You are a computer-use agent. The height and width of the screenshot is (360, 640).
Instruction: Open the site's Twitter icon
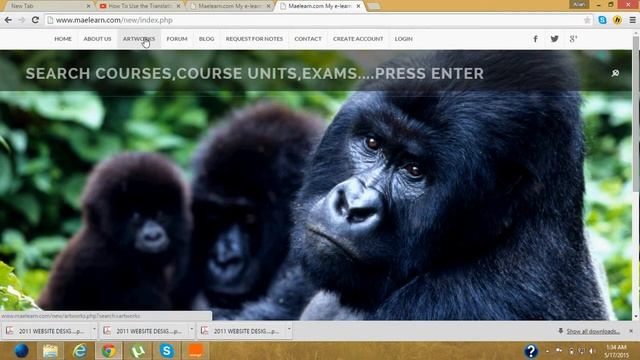(554, 39)
